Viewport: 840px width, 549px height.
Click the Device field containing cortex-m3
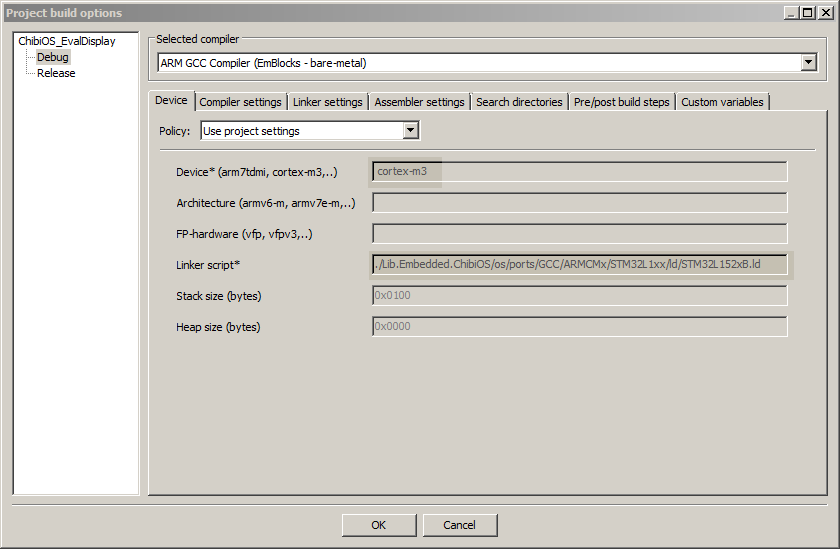580,171
